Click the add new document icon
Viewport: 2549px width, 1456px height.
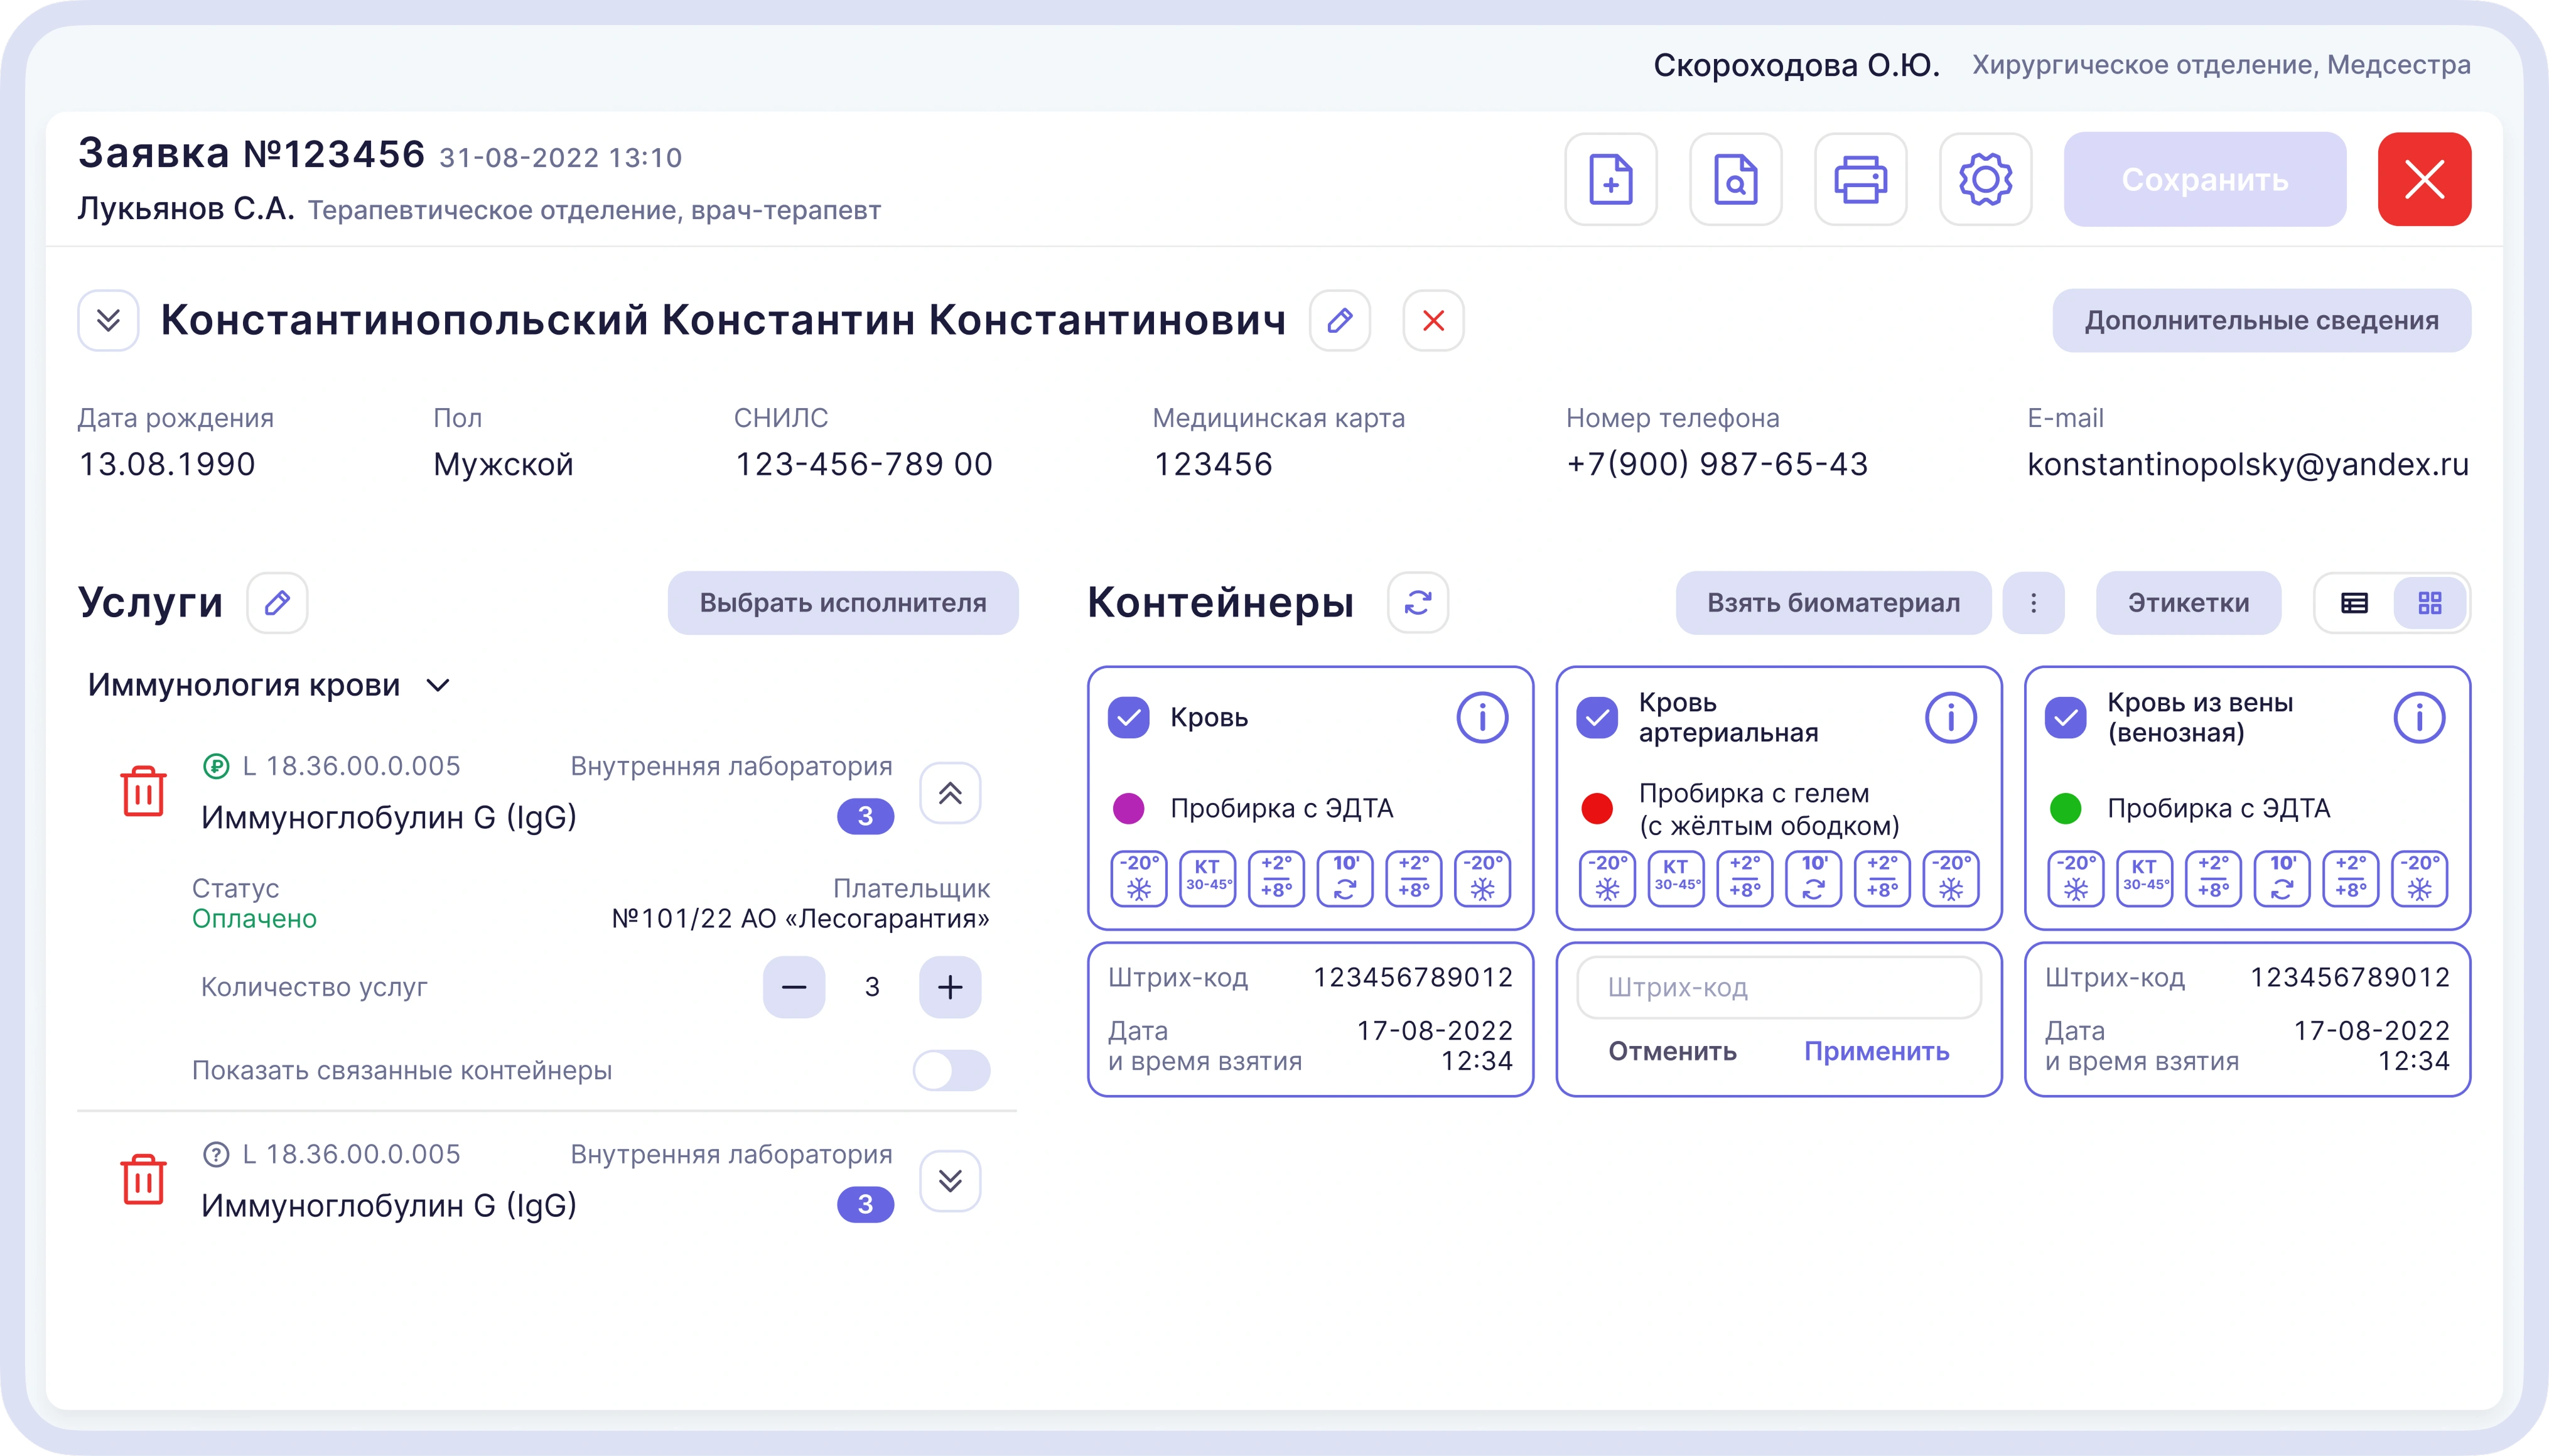1610,180
